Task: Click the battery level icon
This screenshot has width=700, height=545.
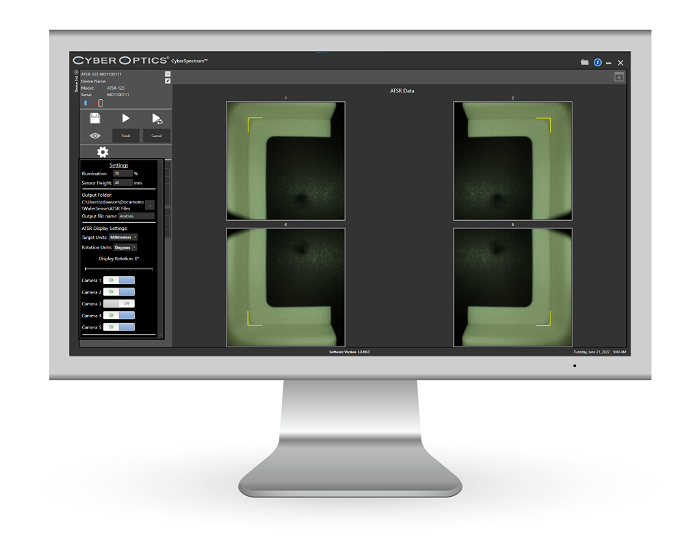Action: 99,101
